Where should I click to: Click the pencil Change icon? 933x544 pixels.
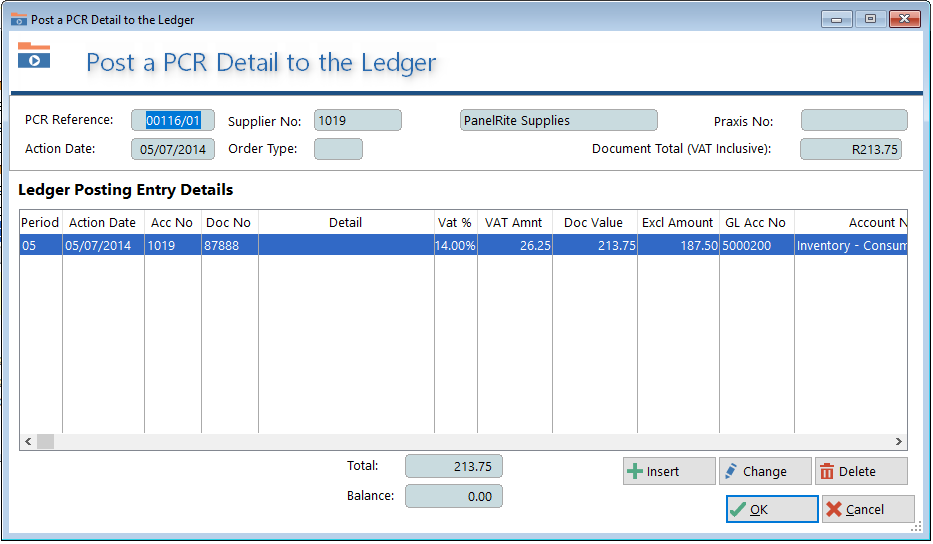click(731, 471)
